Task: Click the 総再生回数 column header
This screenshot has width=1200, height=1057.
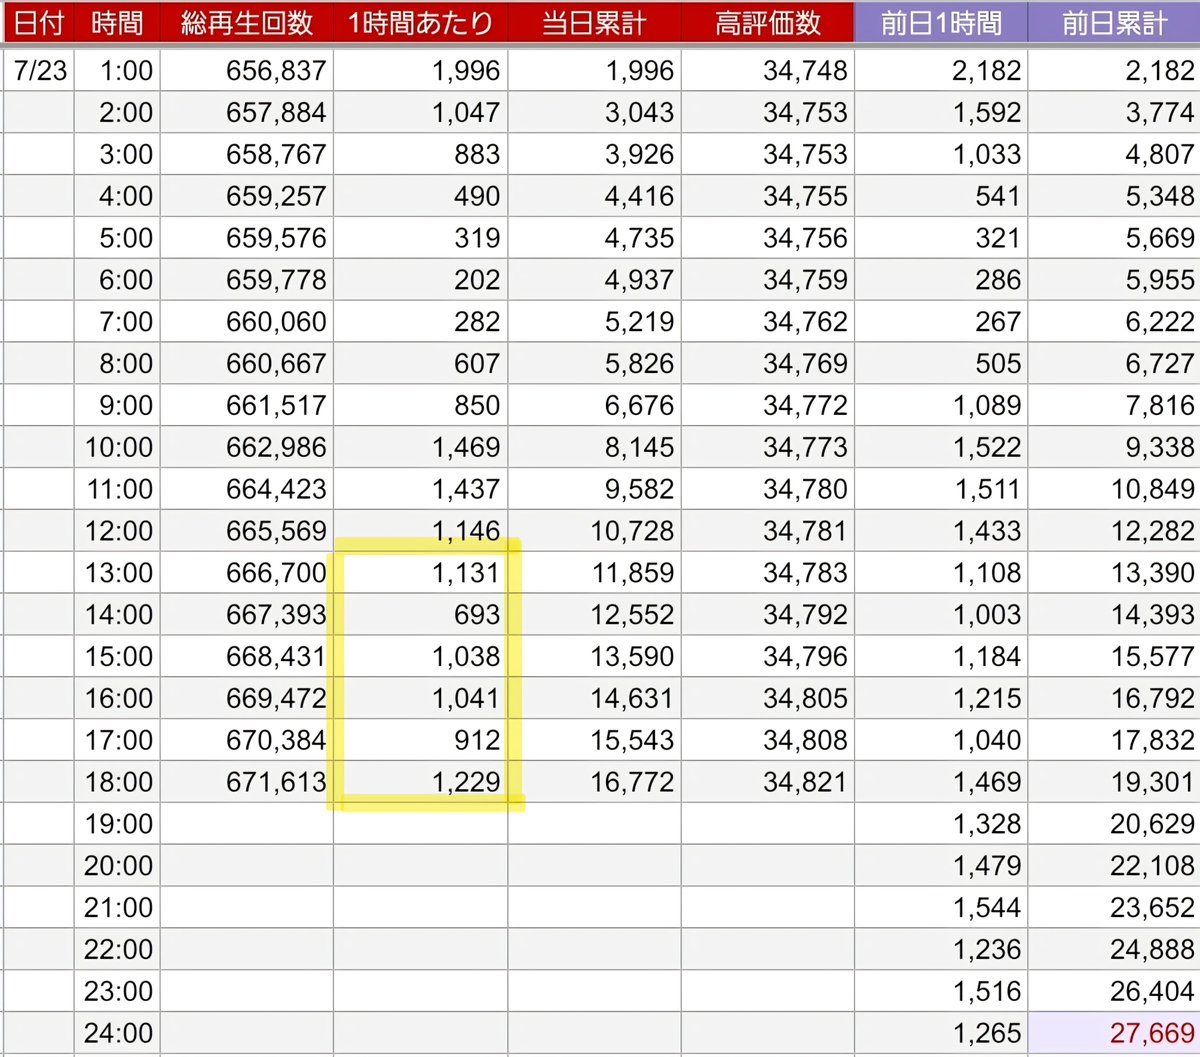Action: click(x=247, y=22)
